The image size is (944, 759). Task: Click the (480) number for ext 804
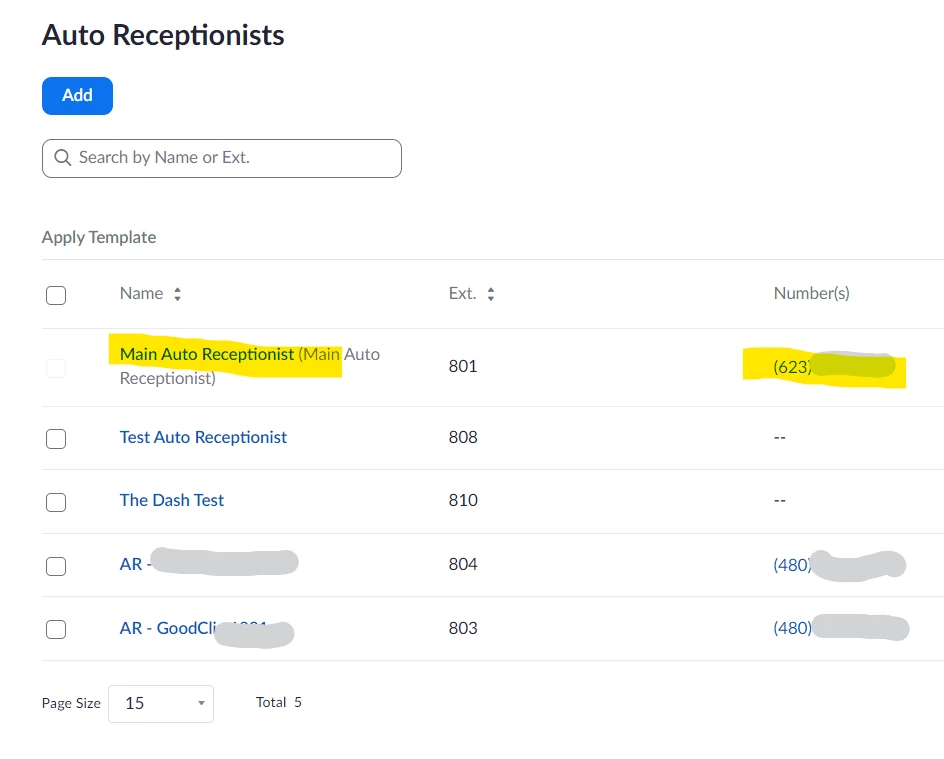pyautogui.click(x=839, y=565)
